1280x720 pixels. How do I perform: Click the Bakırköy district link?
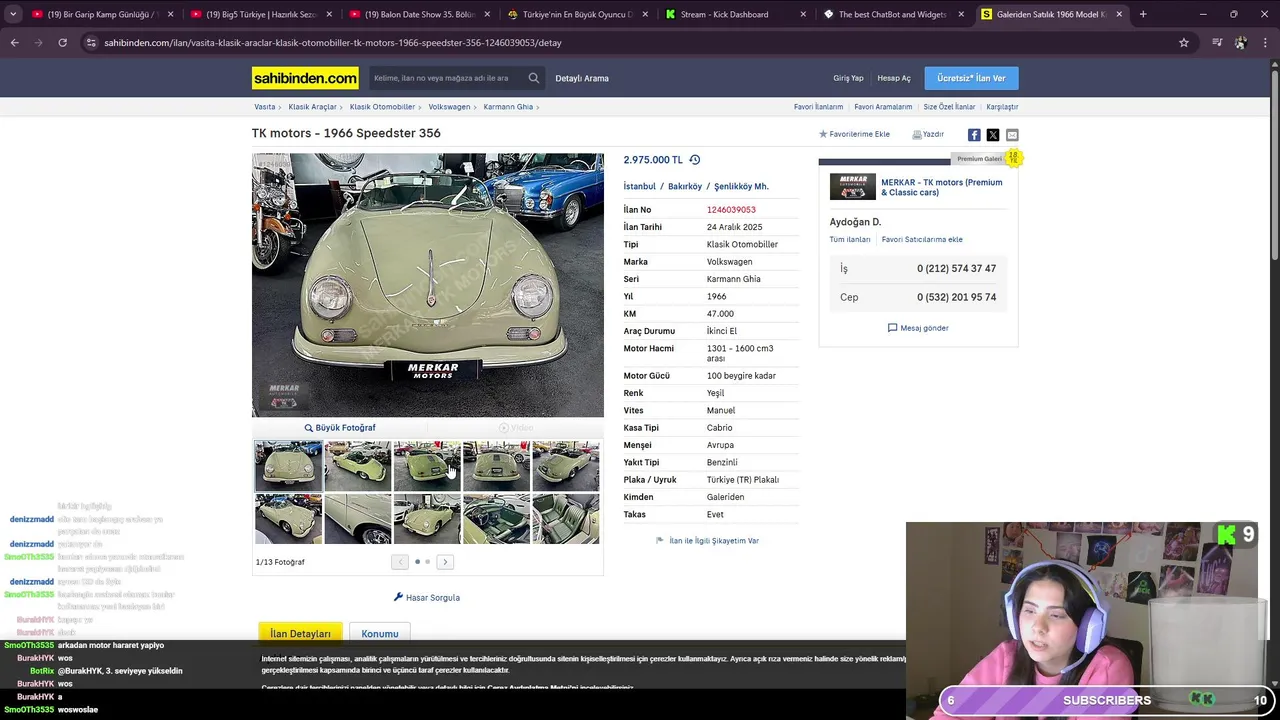(685, 187)
